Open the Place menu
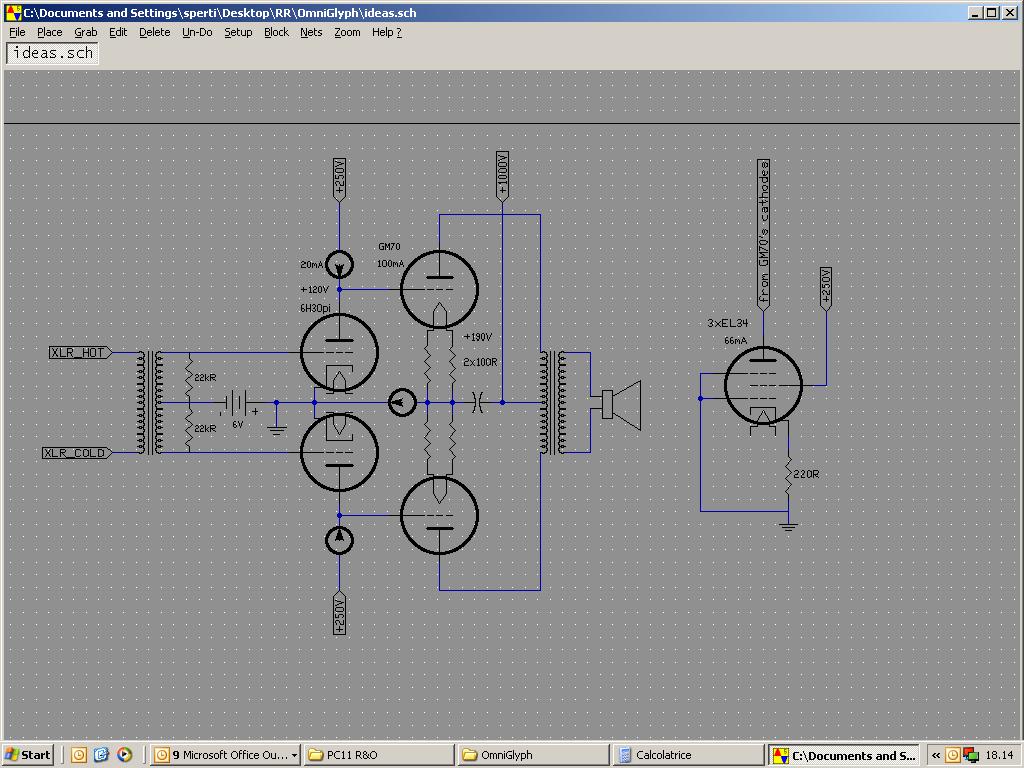Viewport: 1024px width, 768px height. (50, 32)
